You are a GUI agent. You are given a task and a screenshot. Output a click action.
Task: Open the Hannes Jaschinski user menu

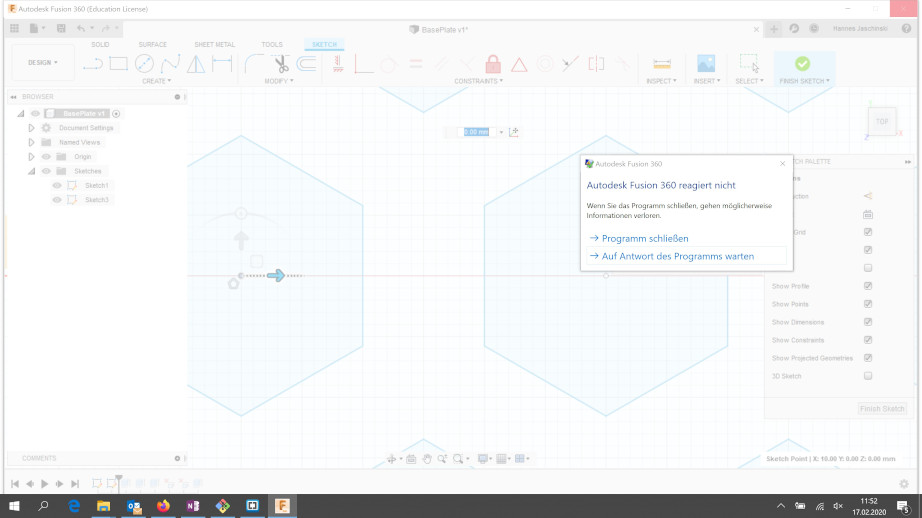pos(860,28)
